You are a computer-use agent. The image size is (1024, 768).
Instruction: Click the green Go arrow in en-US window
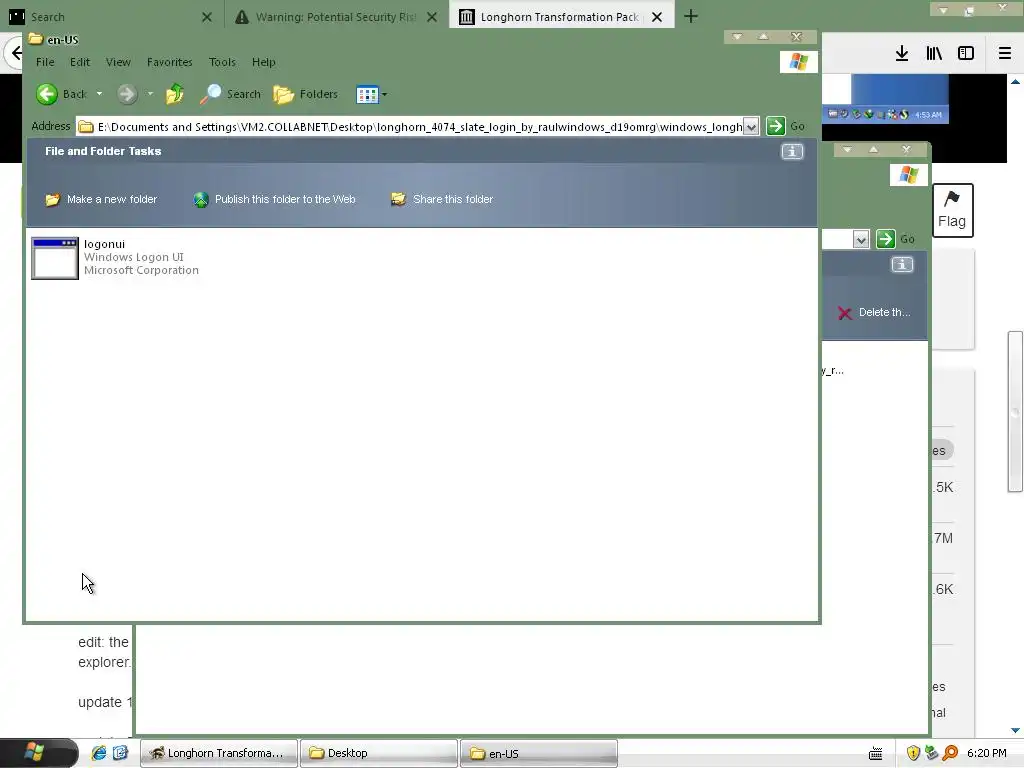click(775, 126)
